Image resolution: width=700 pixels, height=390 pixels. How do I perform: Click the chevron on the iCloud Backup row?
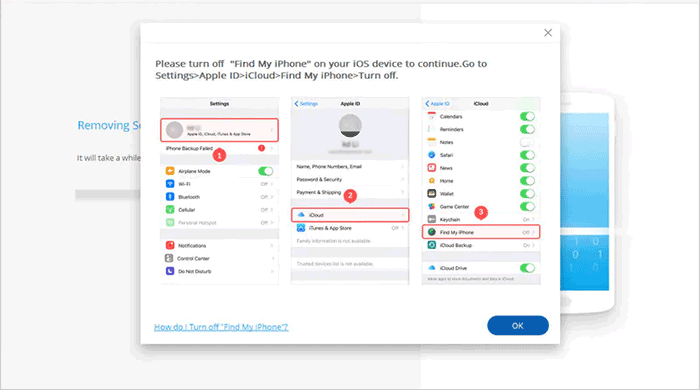(533, 245)
